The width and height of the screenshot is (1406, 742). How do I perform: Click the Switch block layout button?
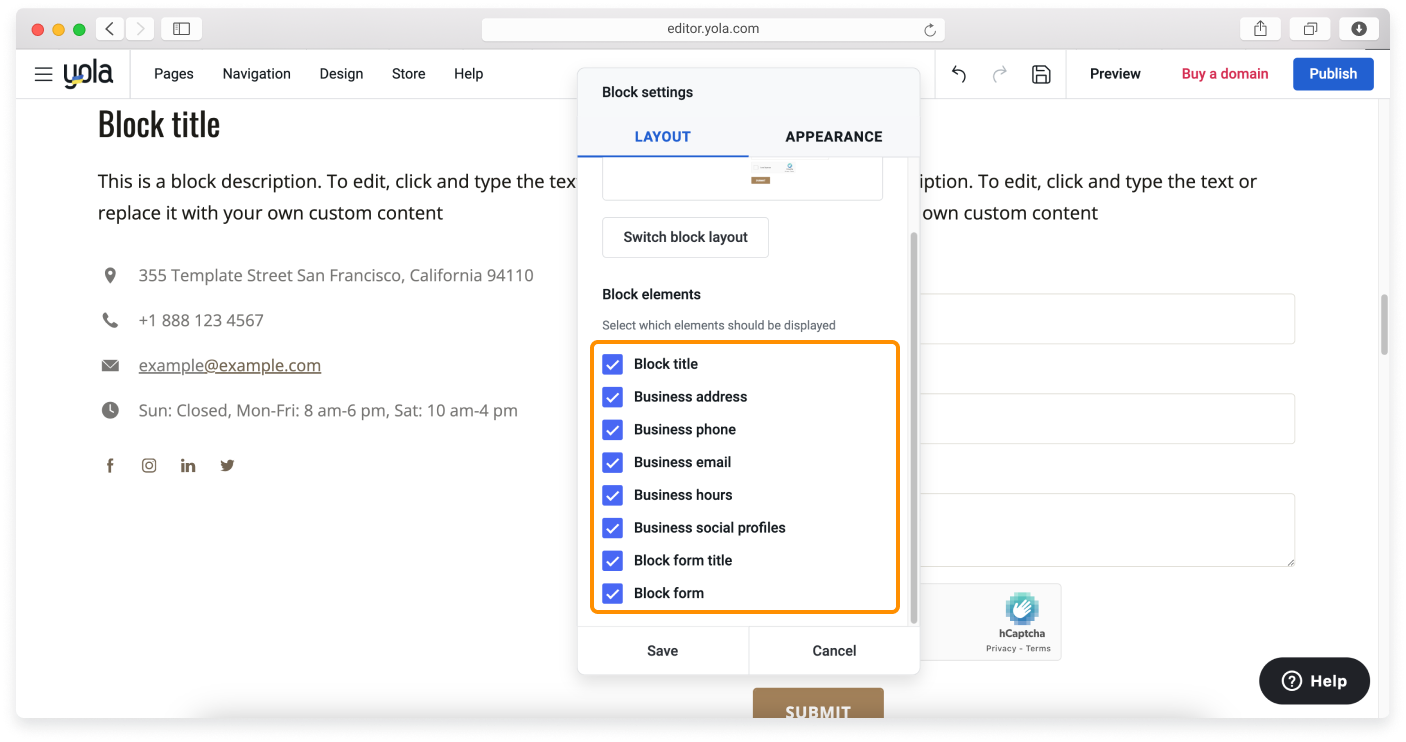tap(685, 237)
